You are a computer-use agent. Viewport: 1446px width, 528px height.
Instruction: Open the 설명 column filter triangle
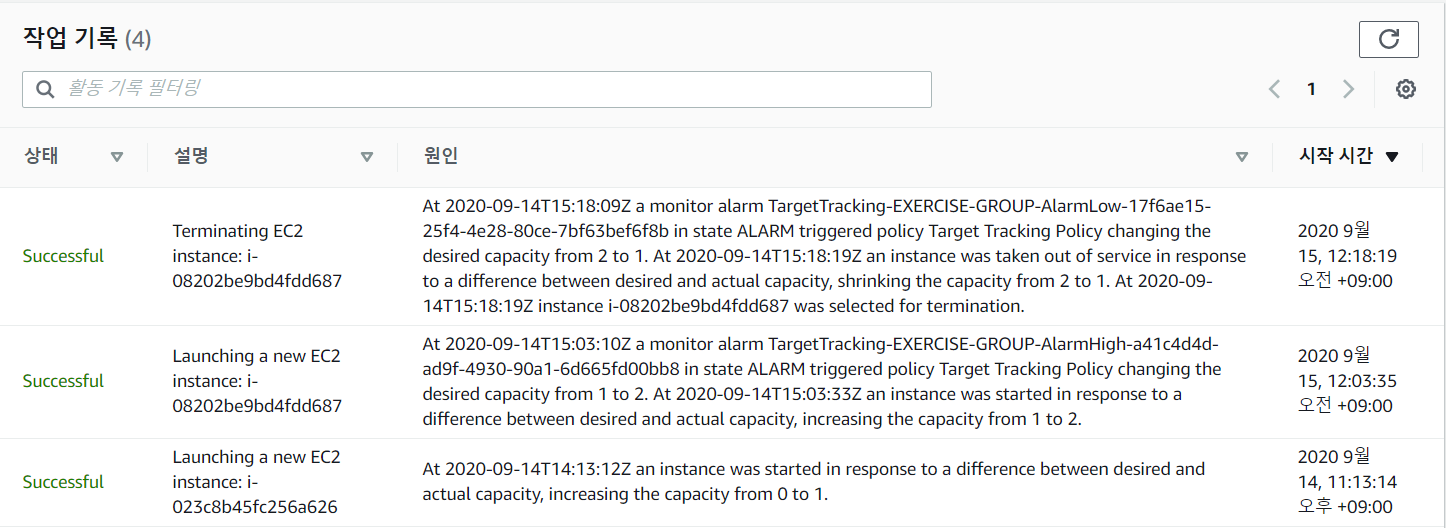367,157
